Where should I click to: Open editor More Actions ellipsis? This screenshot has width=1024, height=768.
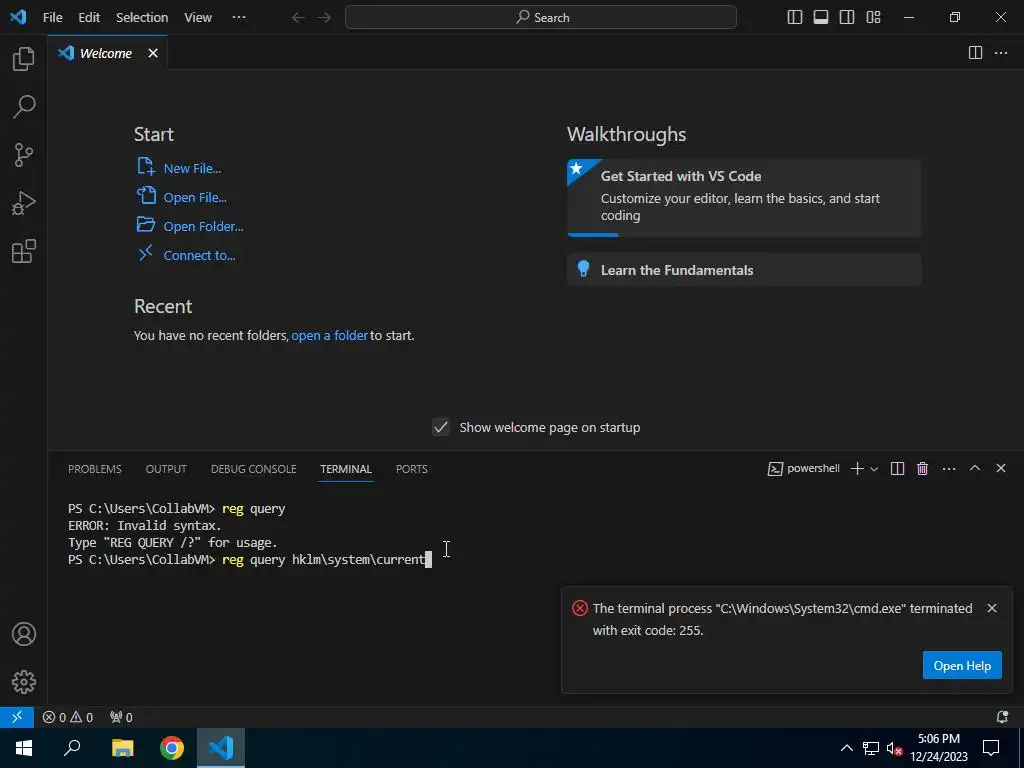[x=1000, y=53]
